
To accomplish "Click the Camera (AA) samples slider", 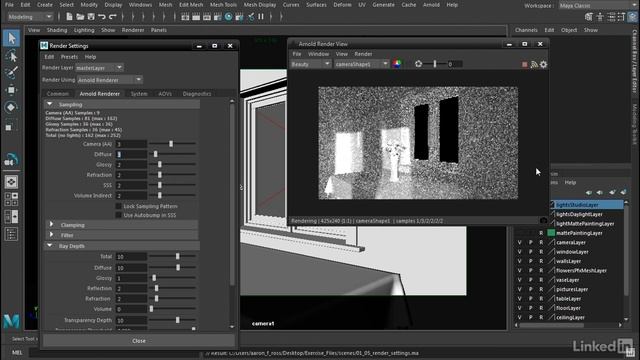I will coord(172,144).
